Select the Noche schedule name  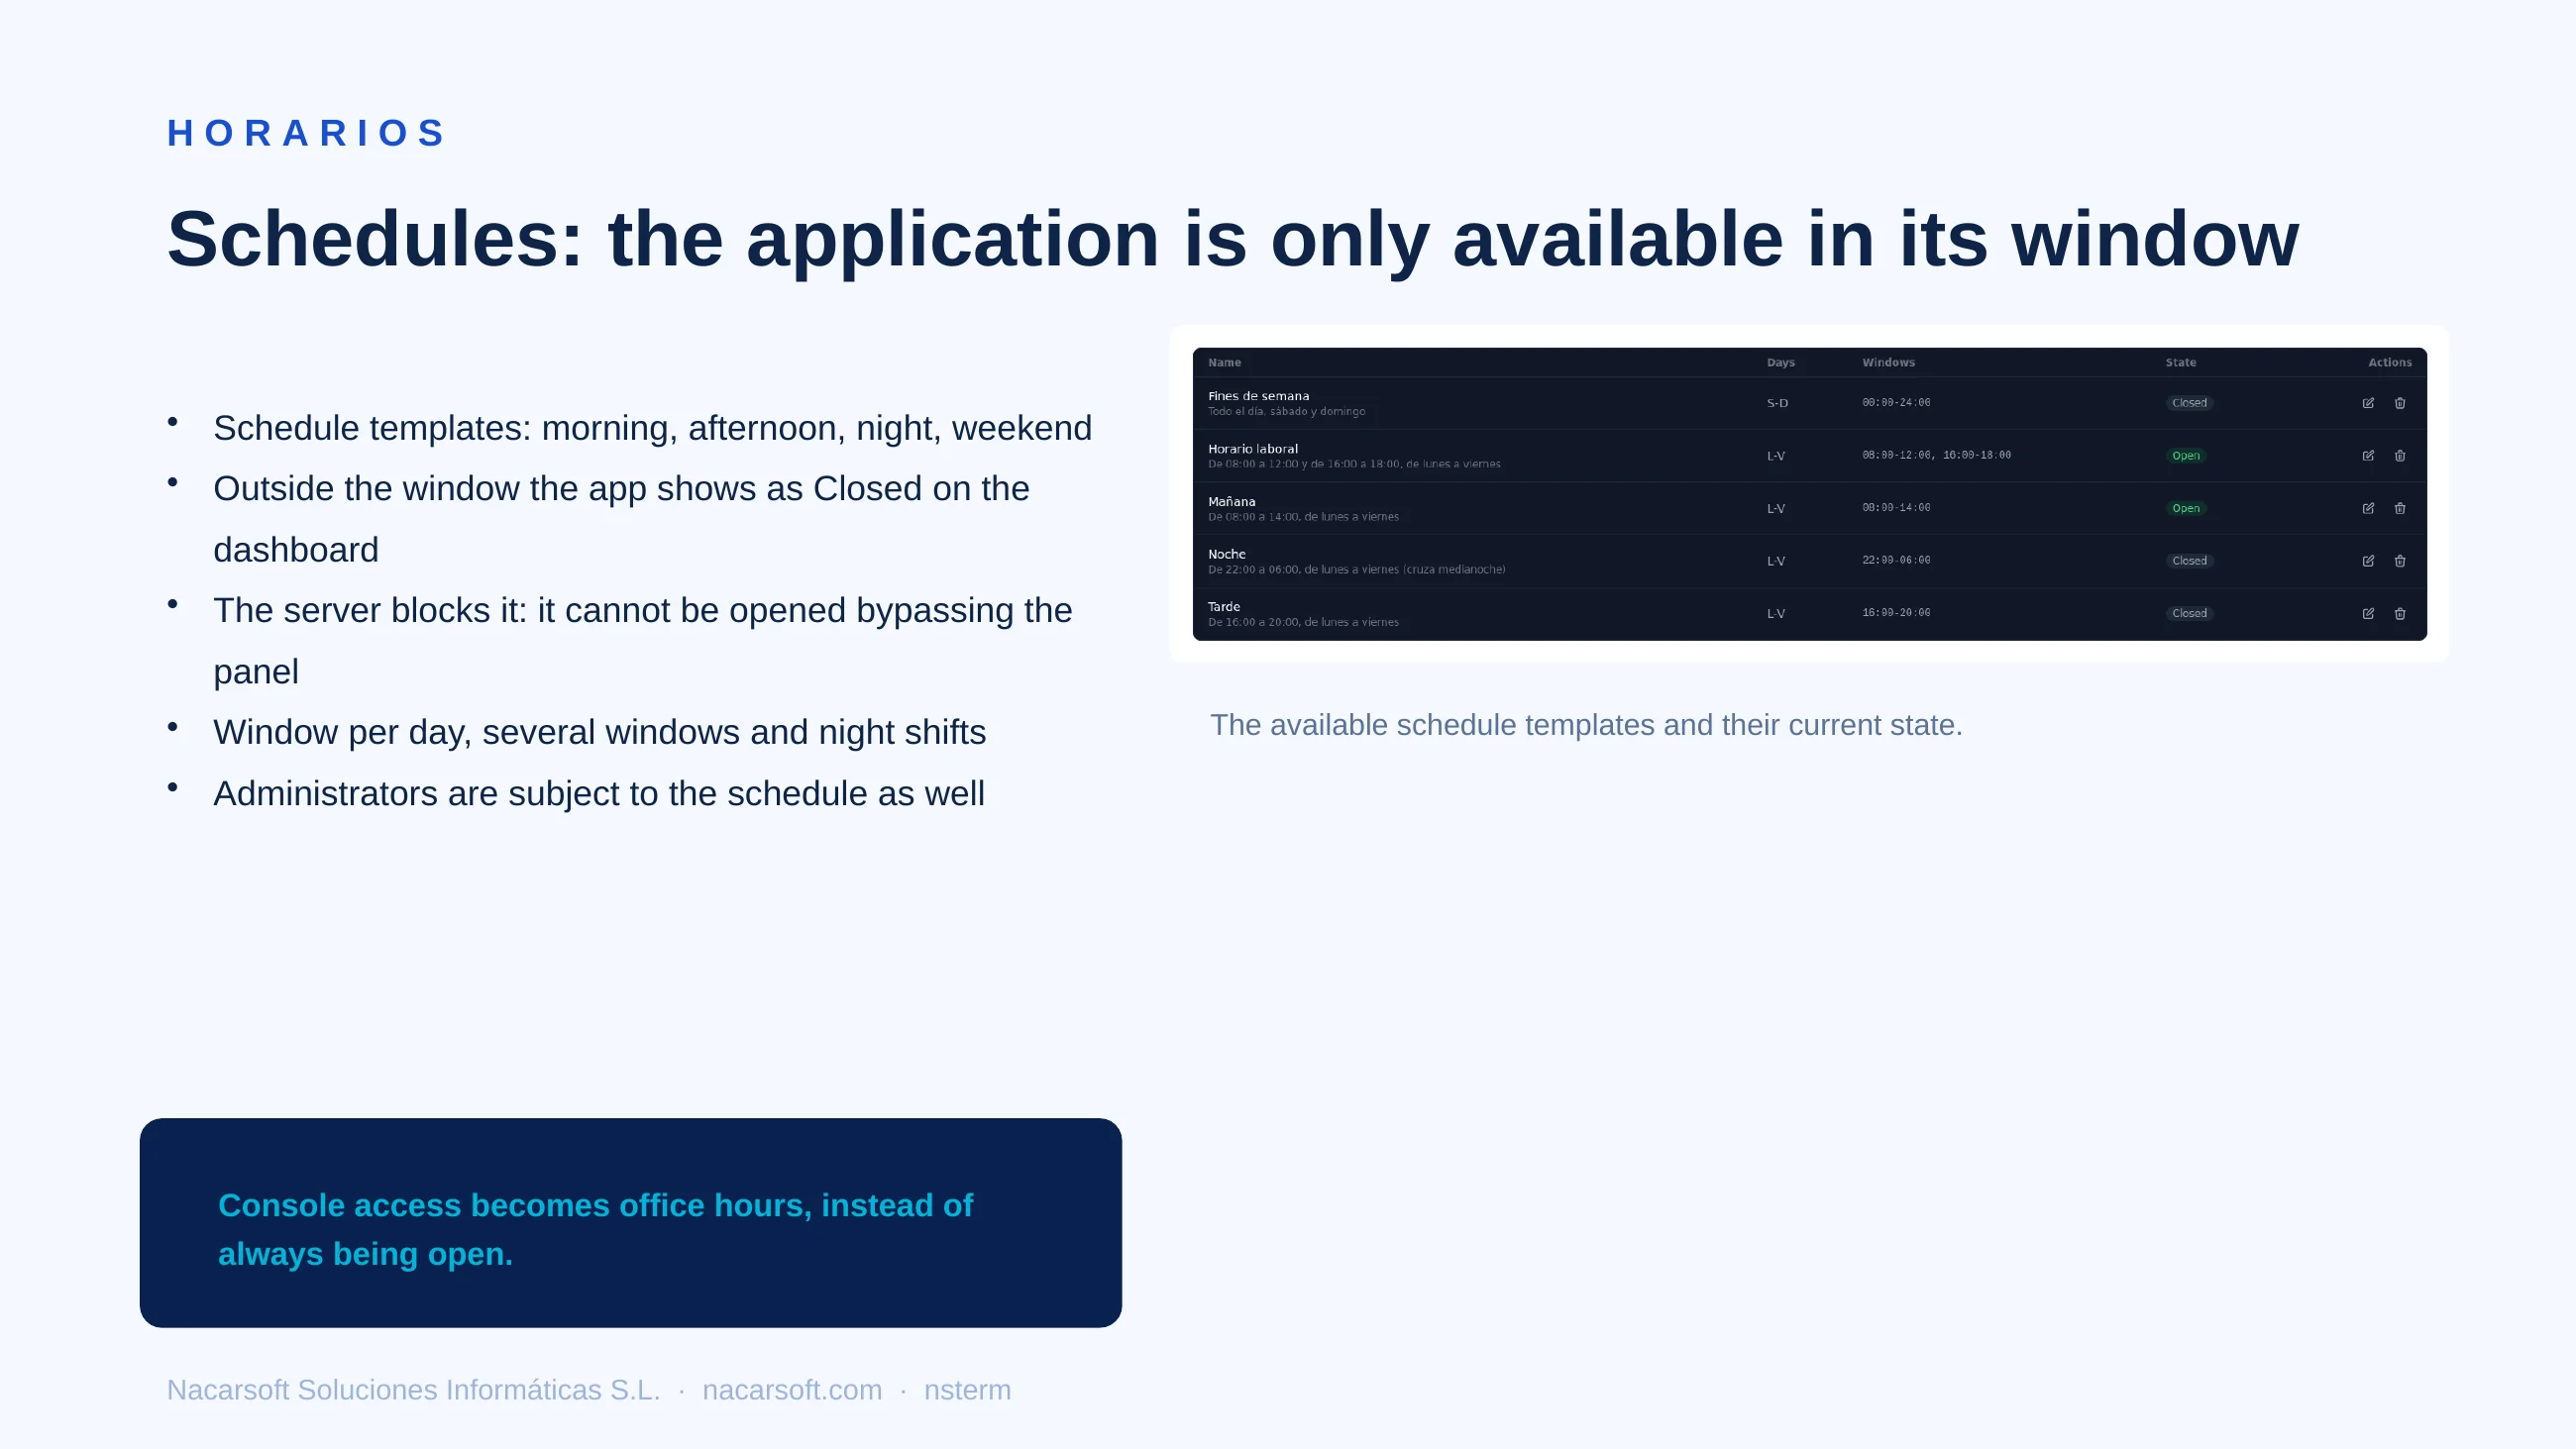[x=1226, y=554]
